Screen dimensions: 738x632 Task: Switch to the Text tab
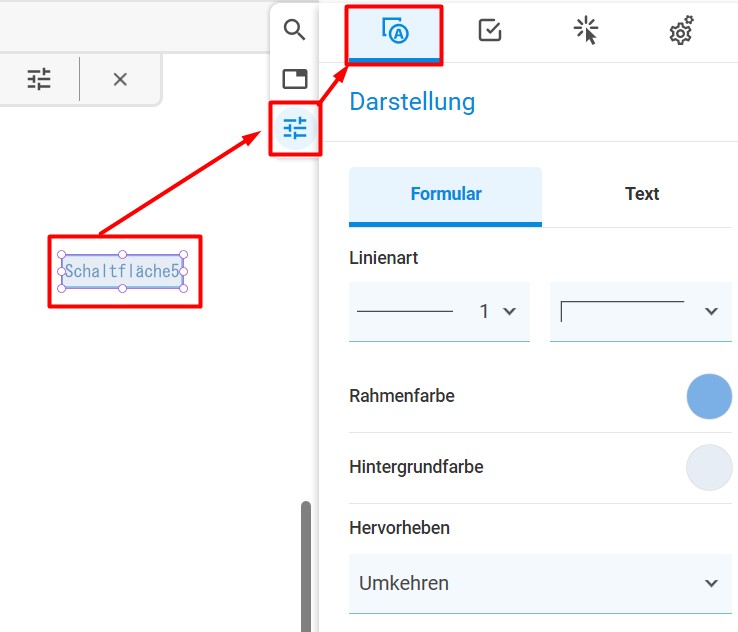pos(642,196)
